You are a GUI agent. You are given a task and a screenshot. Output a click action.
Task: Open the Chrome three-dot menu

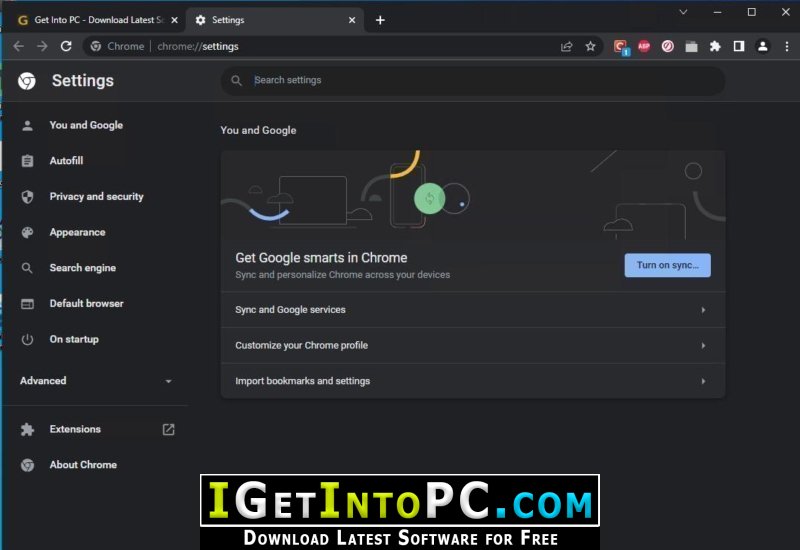tap(786, 46)
